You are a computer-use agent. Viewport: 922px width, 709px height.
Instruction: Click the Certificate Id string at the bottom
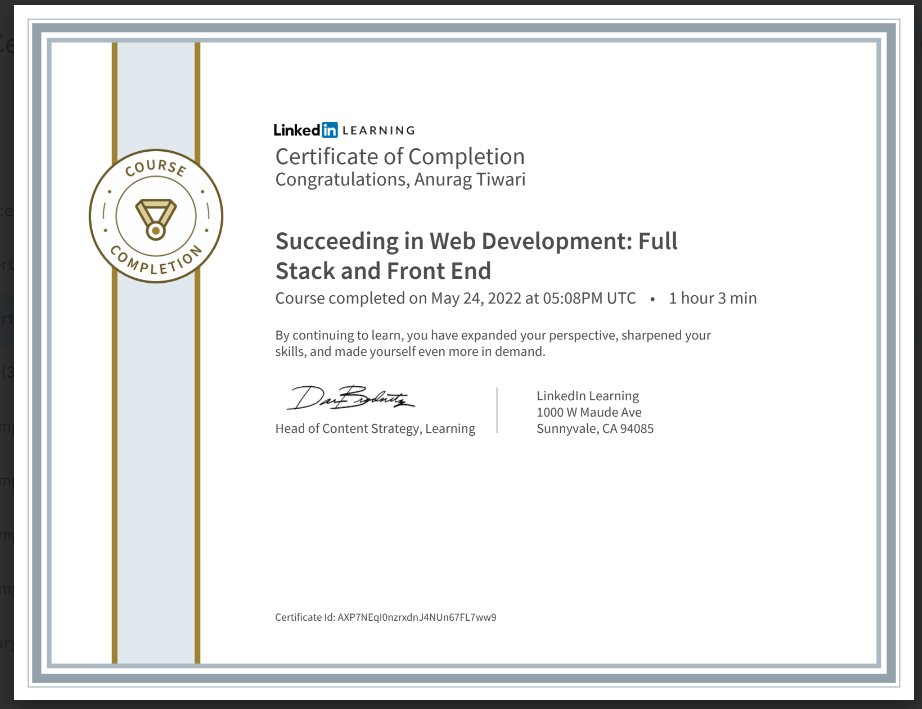click(x=386, y=617)
